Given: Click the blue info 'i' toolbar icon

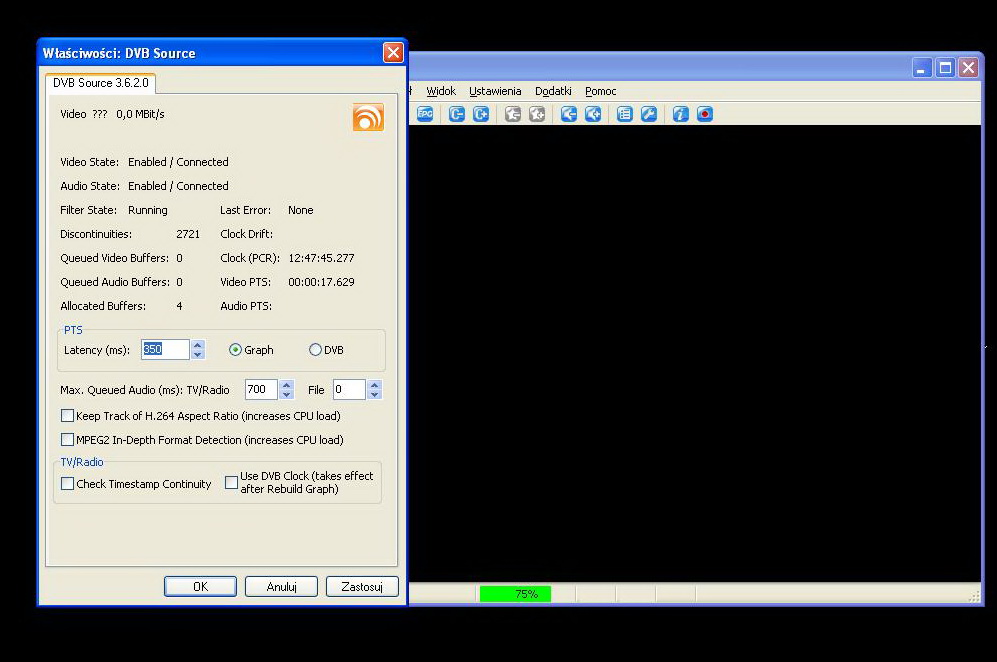Looking at the screenshot, I should [681, 114].
